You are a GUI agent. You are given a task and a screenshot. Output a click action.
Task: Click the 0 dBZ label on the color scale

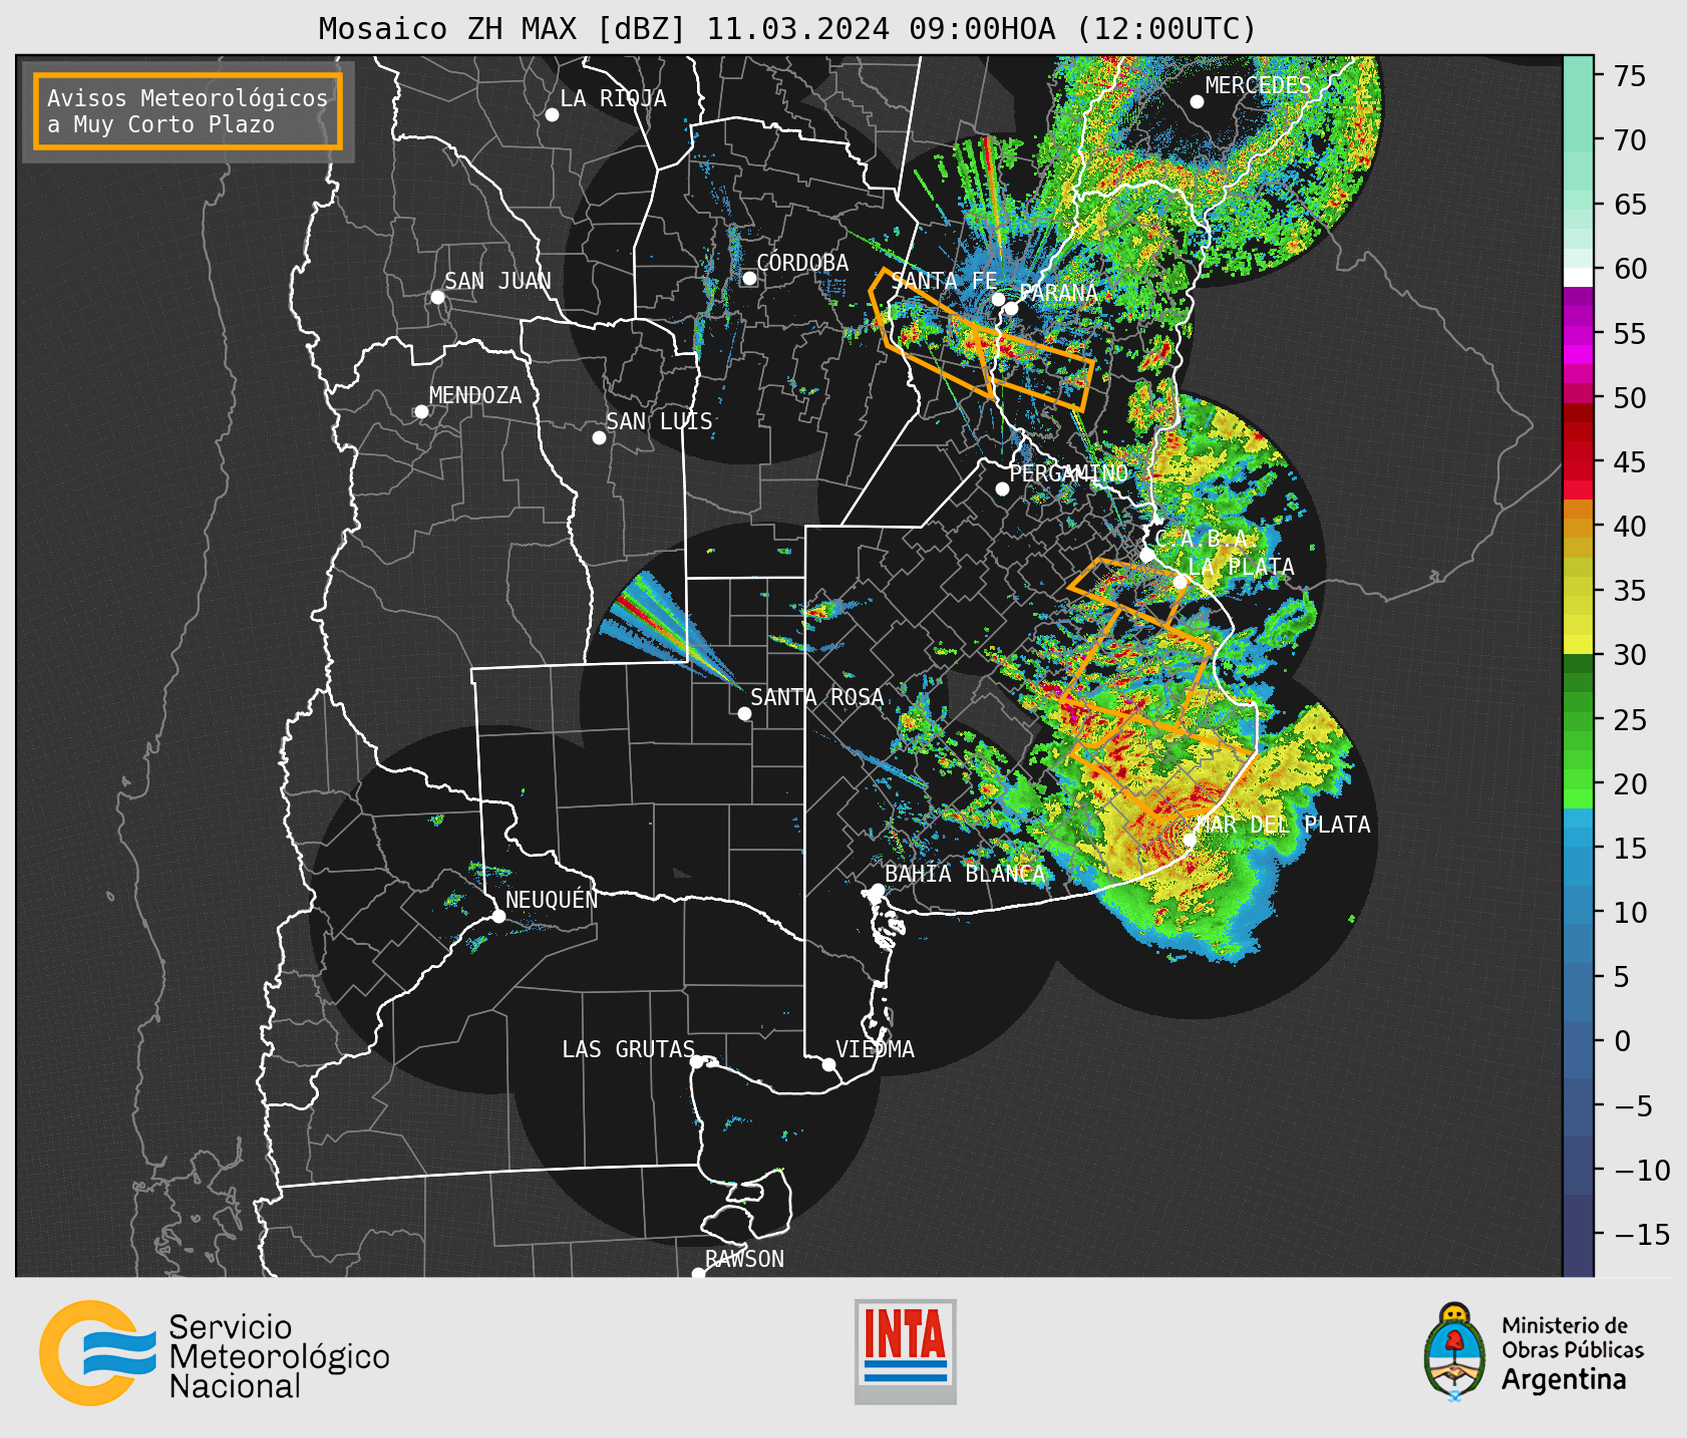click(x=1622, y=1041)
